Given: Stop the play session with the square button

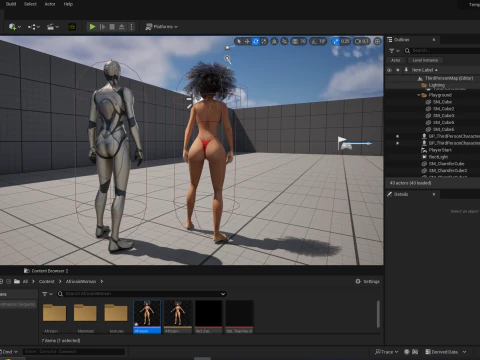Looking at the screenshot, I should [112, 27].
